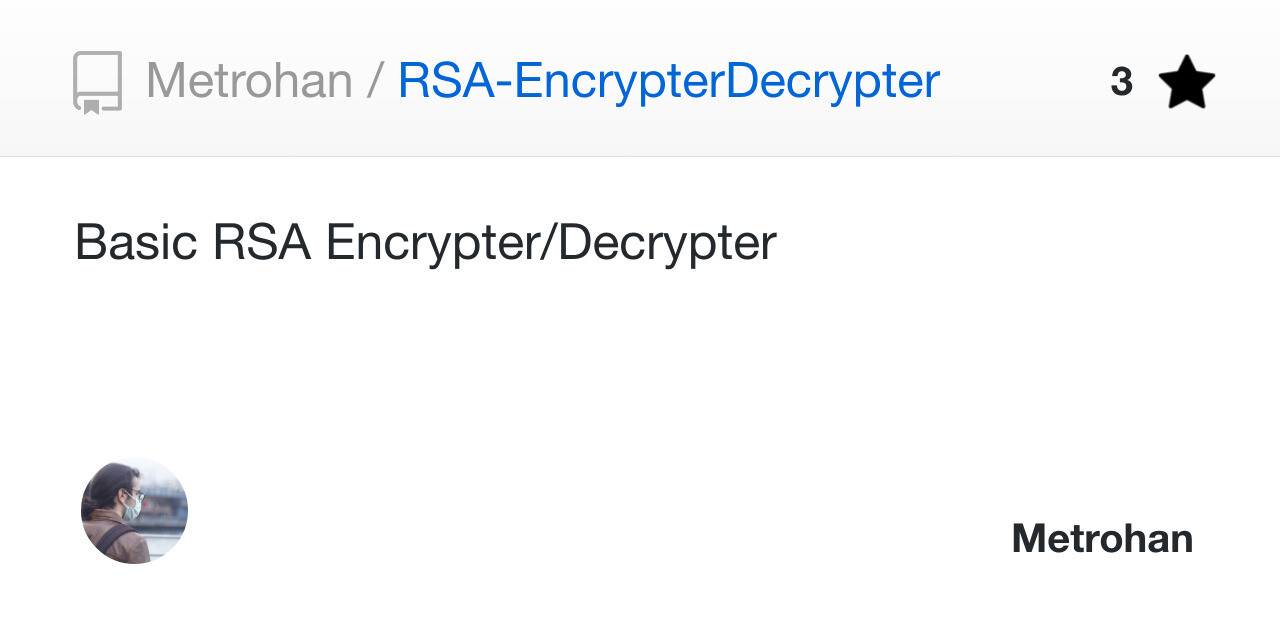Select the gray bookmark repo icon

coord(97,82)
